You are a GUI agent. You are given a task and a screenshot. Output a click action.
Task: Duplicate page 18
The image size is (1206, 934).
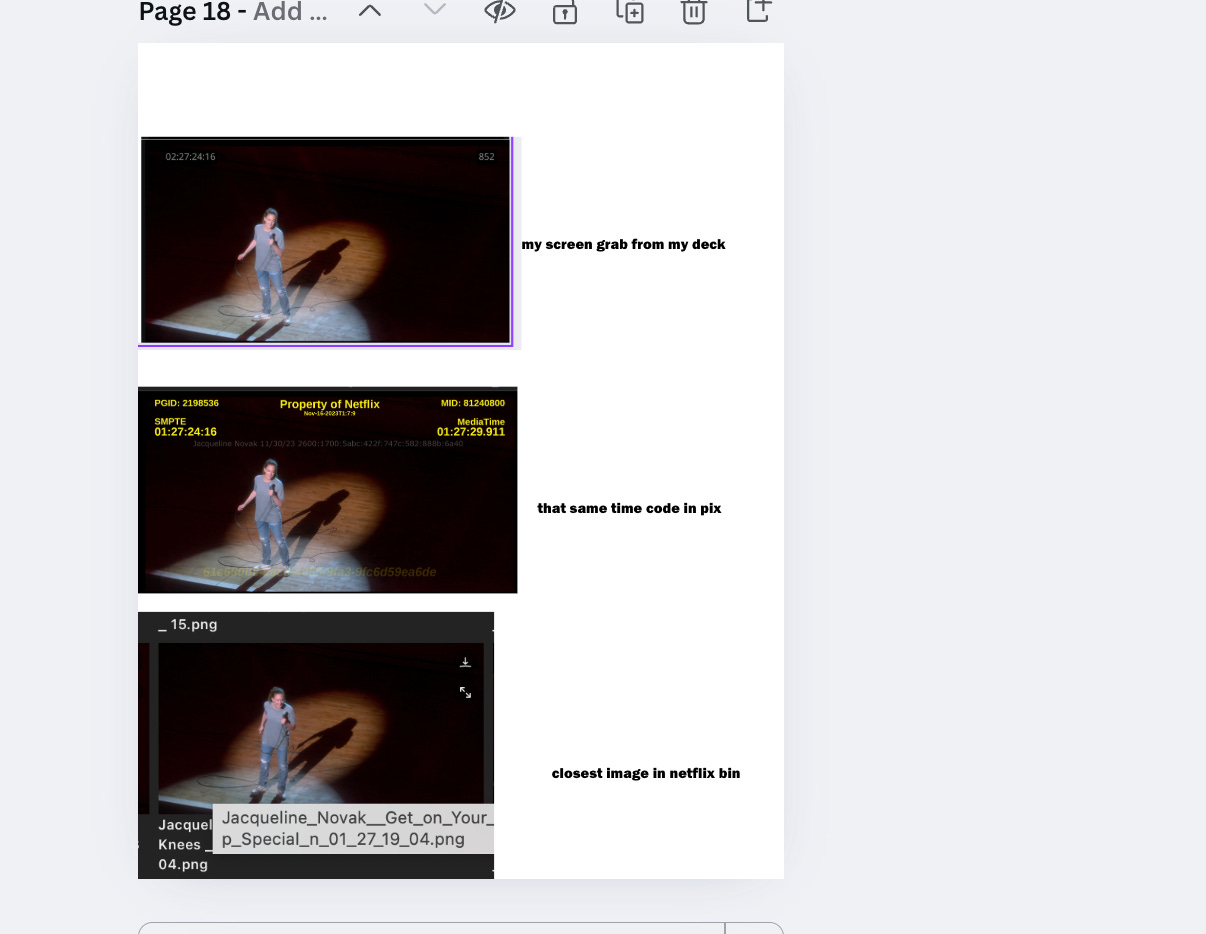pos(630,11)
